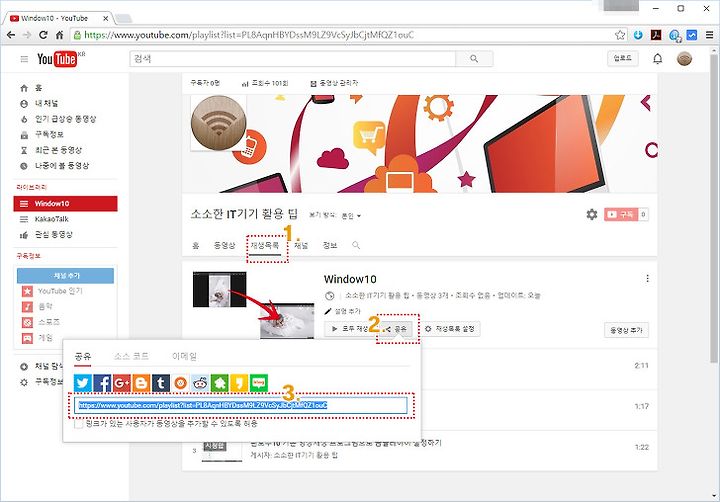The image size is (720, 502).
Task: Click the green speech-bubble share icon
Action: point(259,383)
